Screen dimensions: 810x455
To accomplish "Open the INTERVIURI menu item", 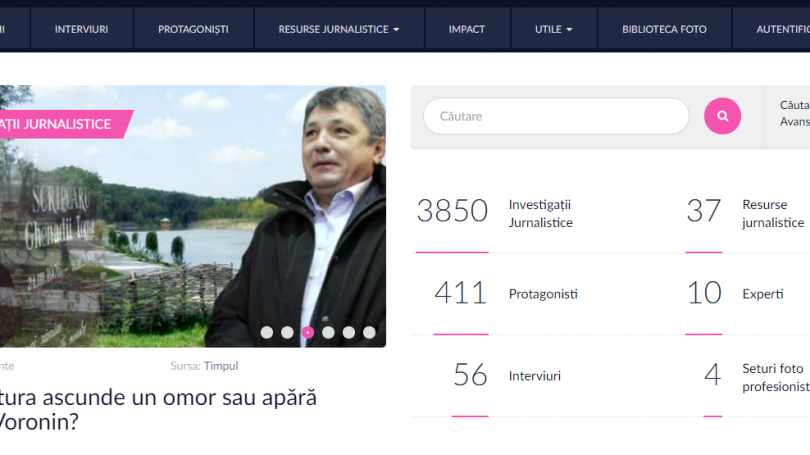I will [x=82, y=29].
